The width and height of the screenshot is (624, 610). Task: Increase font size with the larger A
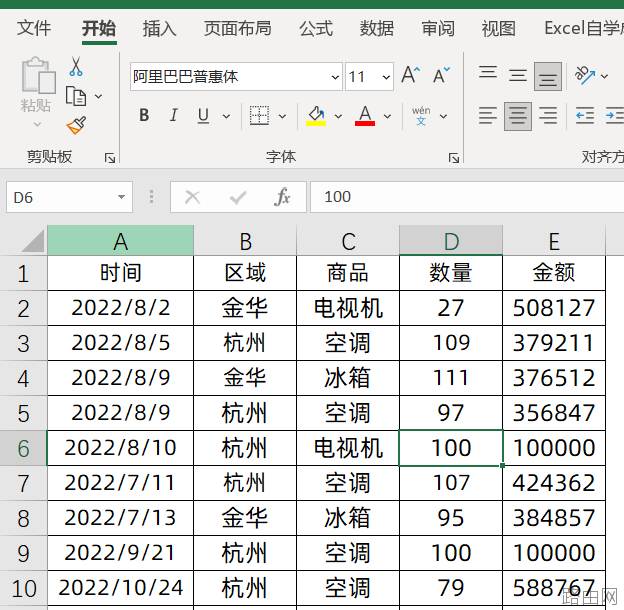click(x=411, y=75)
